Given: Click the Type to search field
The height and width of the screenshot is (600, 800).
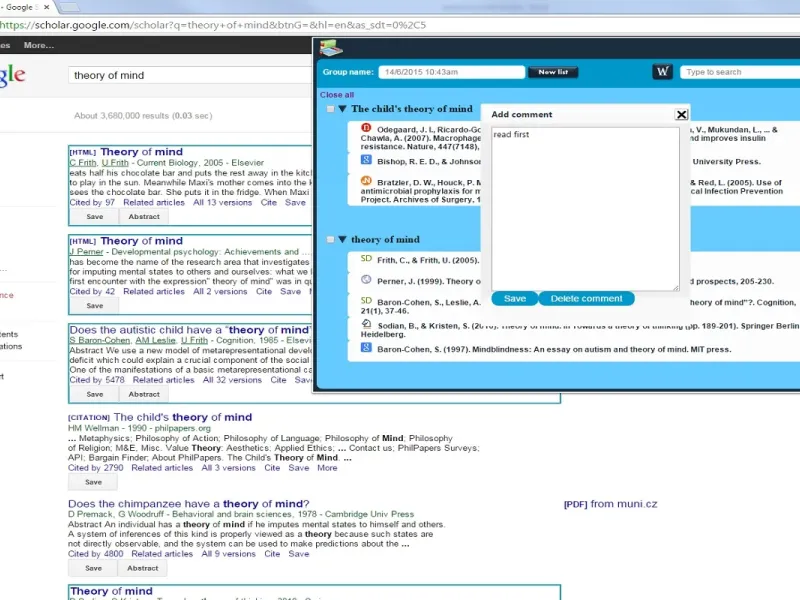Looking at the screenshot, I should click(740, 72).
